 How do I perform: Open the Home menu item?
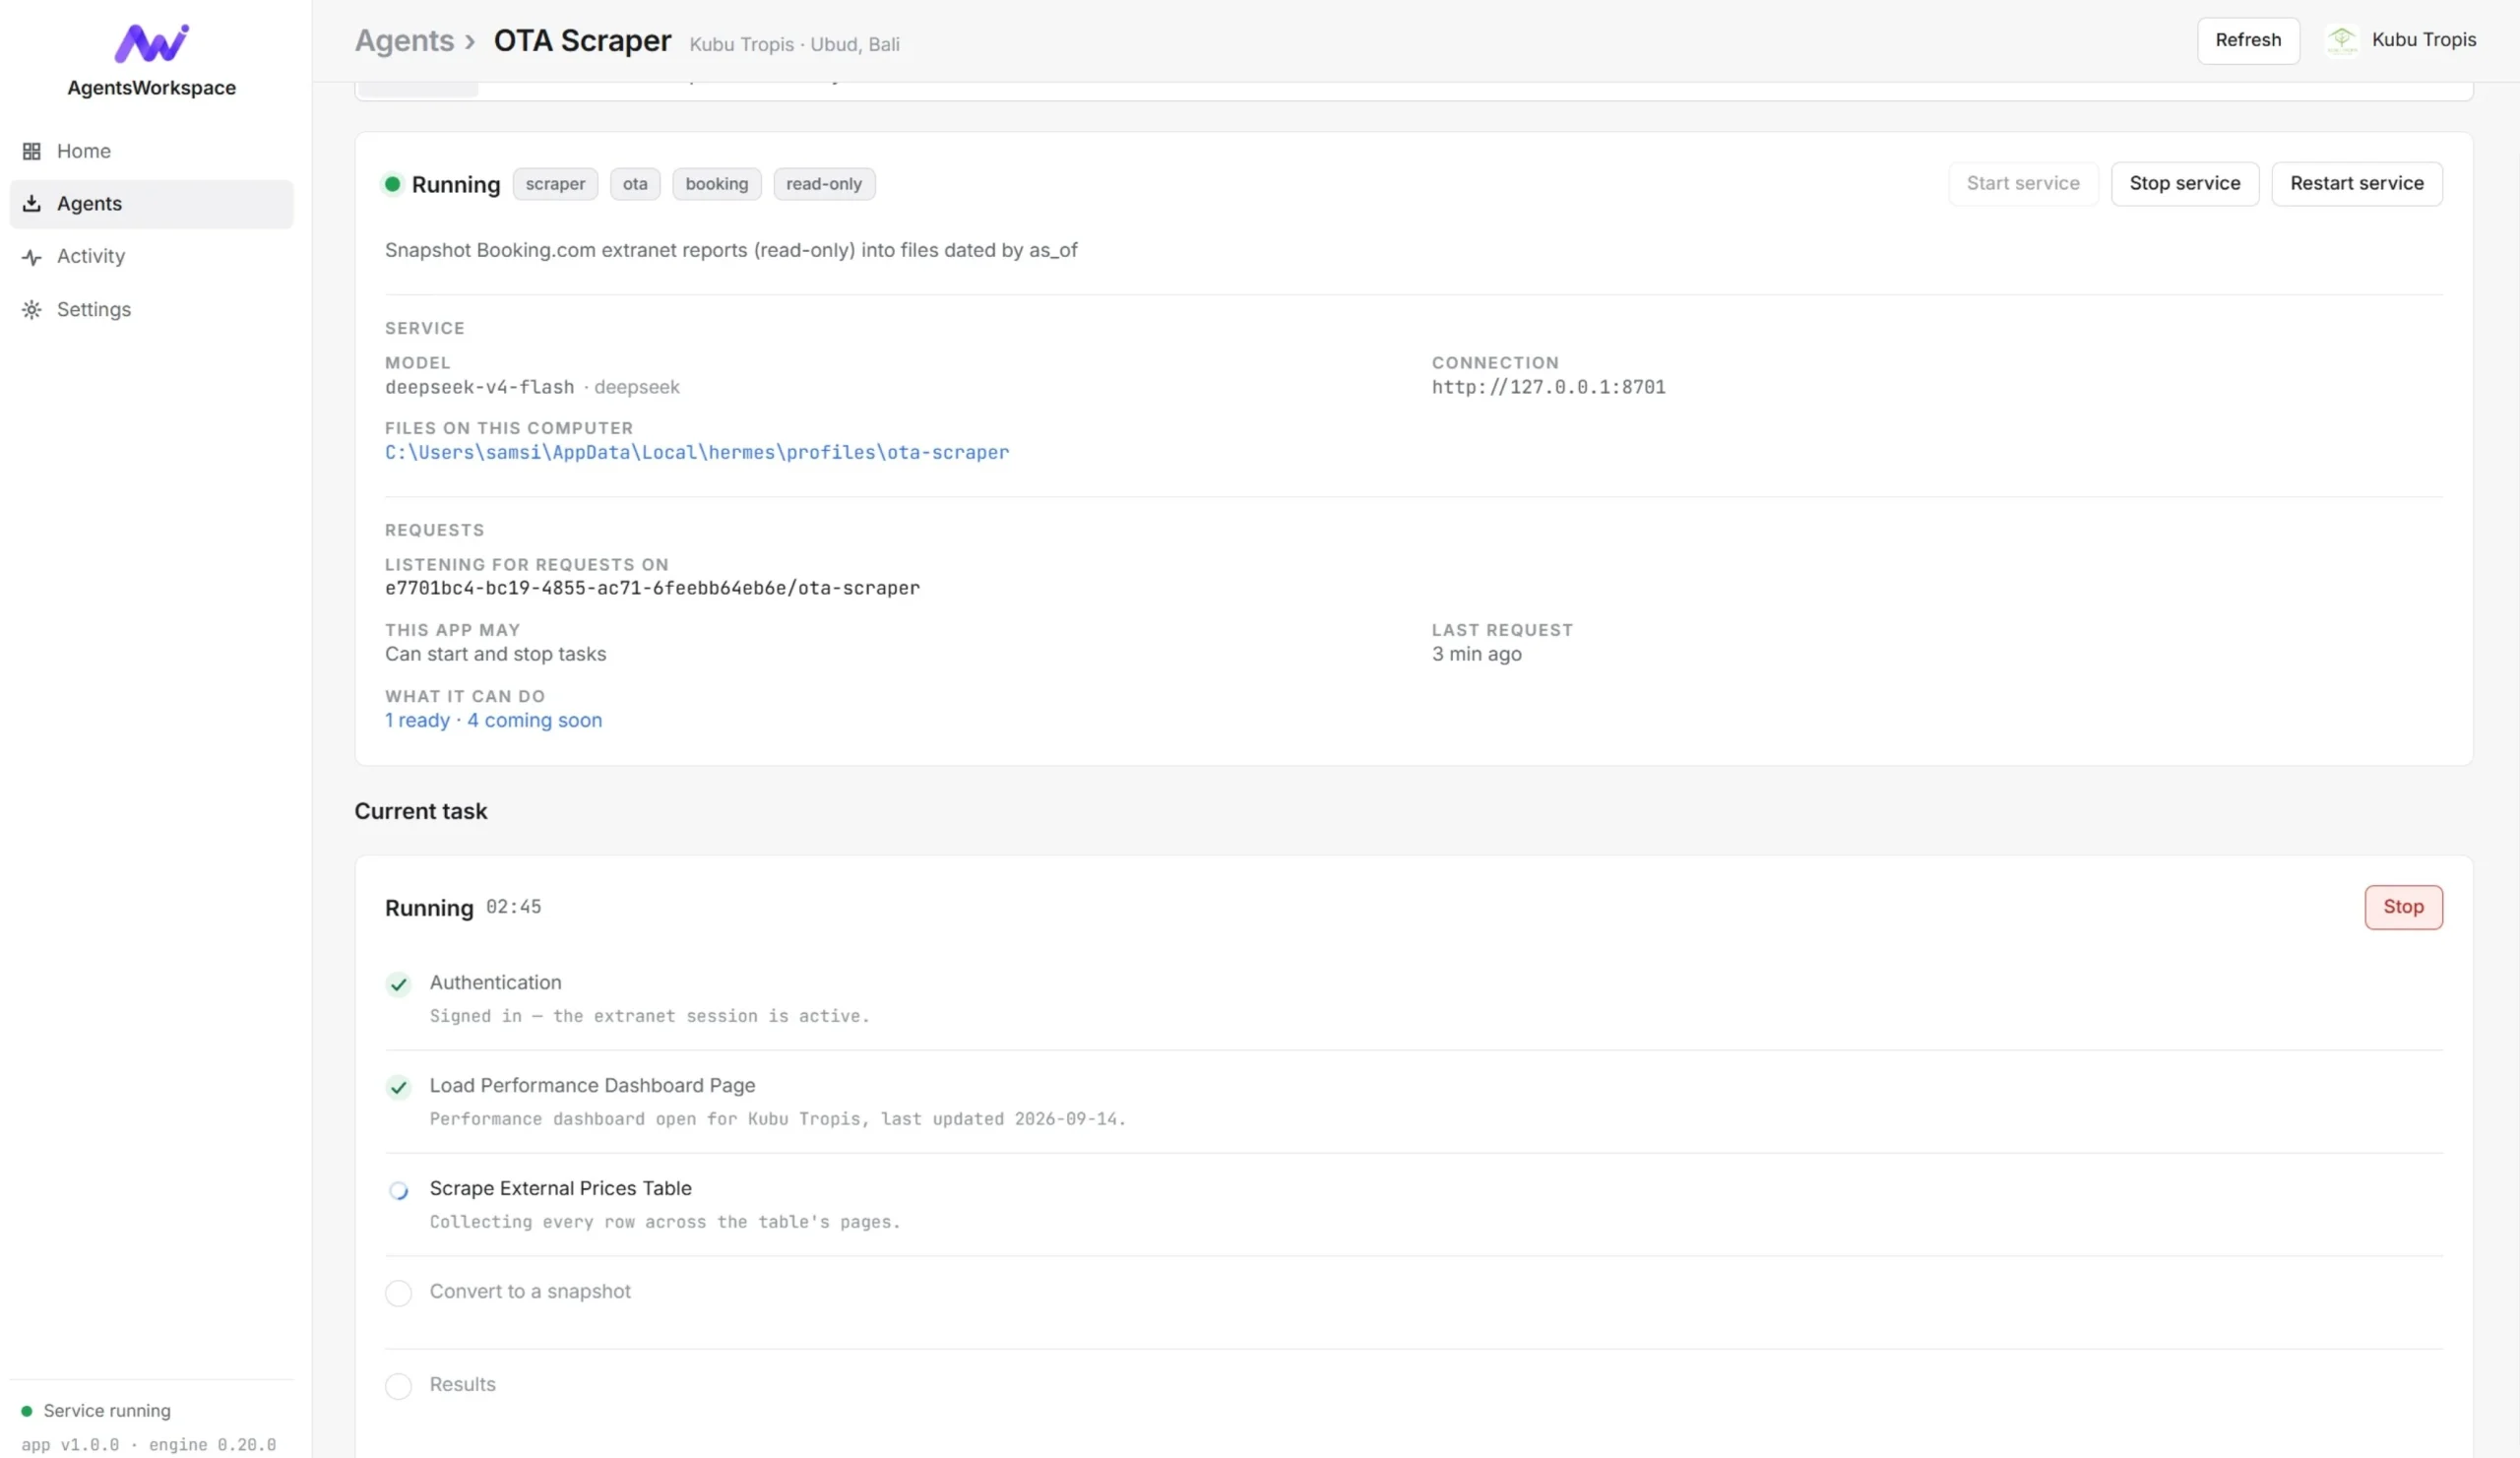point(151,151)
